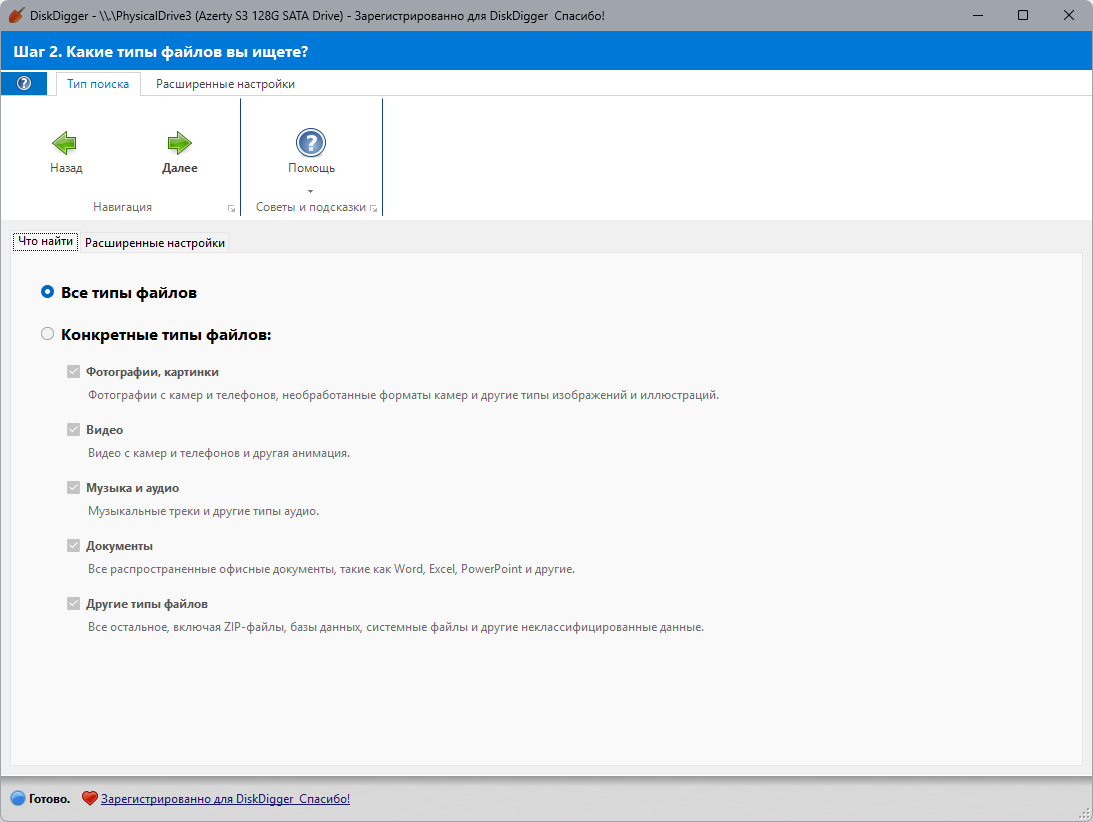The height and width of the screenshot is (822, 1093).
Task: Expand the dropdown arrow under Помощь
Action: click(311, 191)
